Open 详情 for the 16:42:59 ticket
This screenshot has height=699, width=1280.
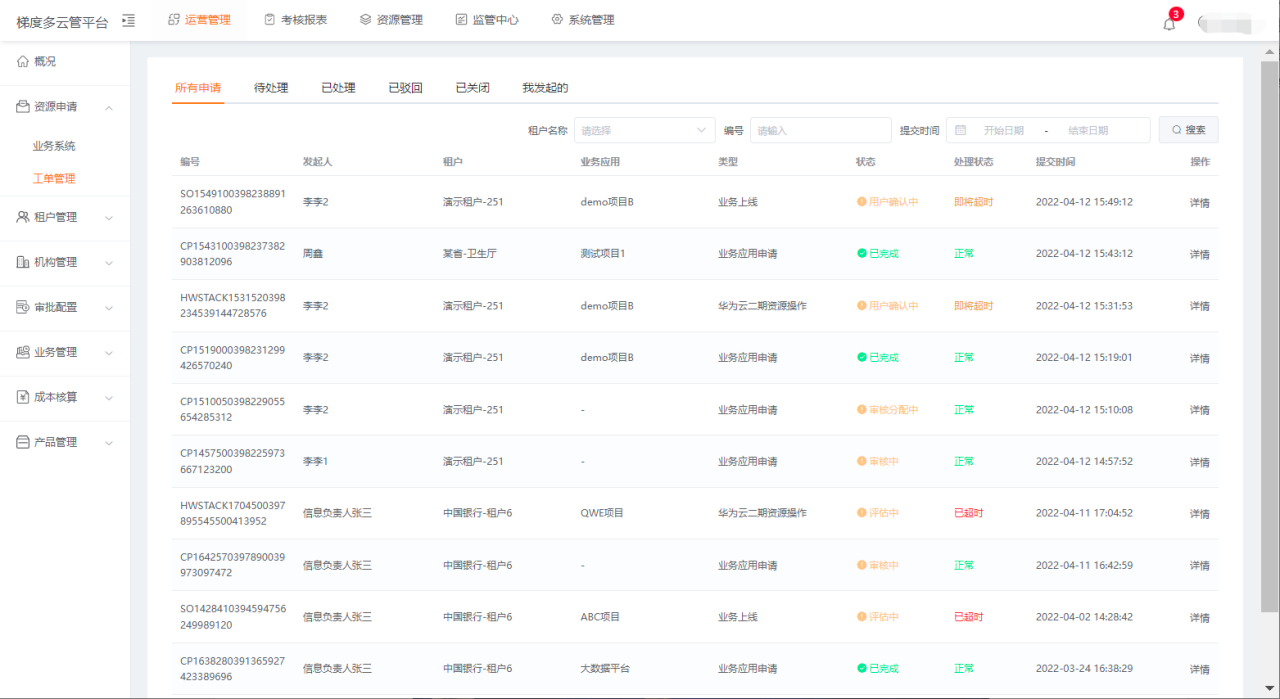[1200, 566]
